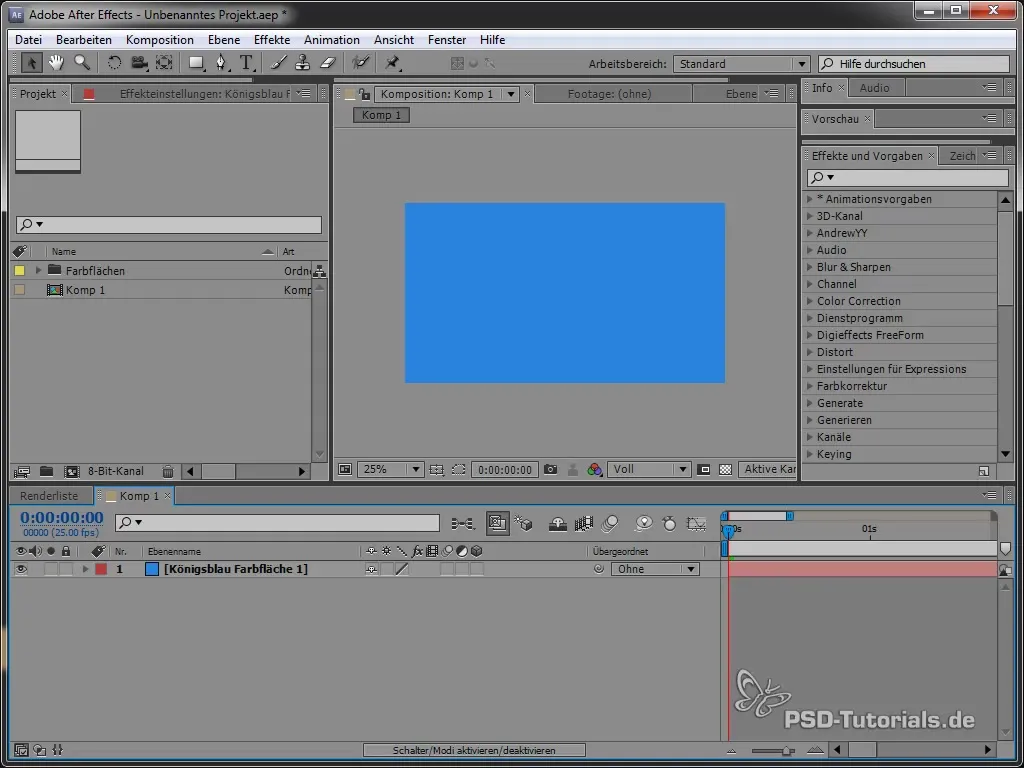Open the Effekte menu
Screen dimensions: 1024x768
(x=272, y=40)
